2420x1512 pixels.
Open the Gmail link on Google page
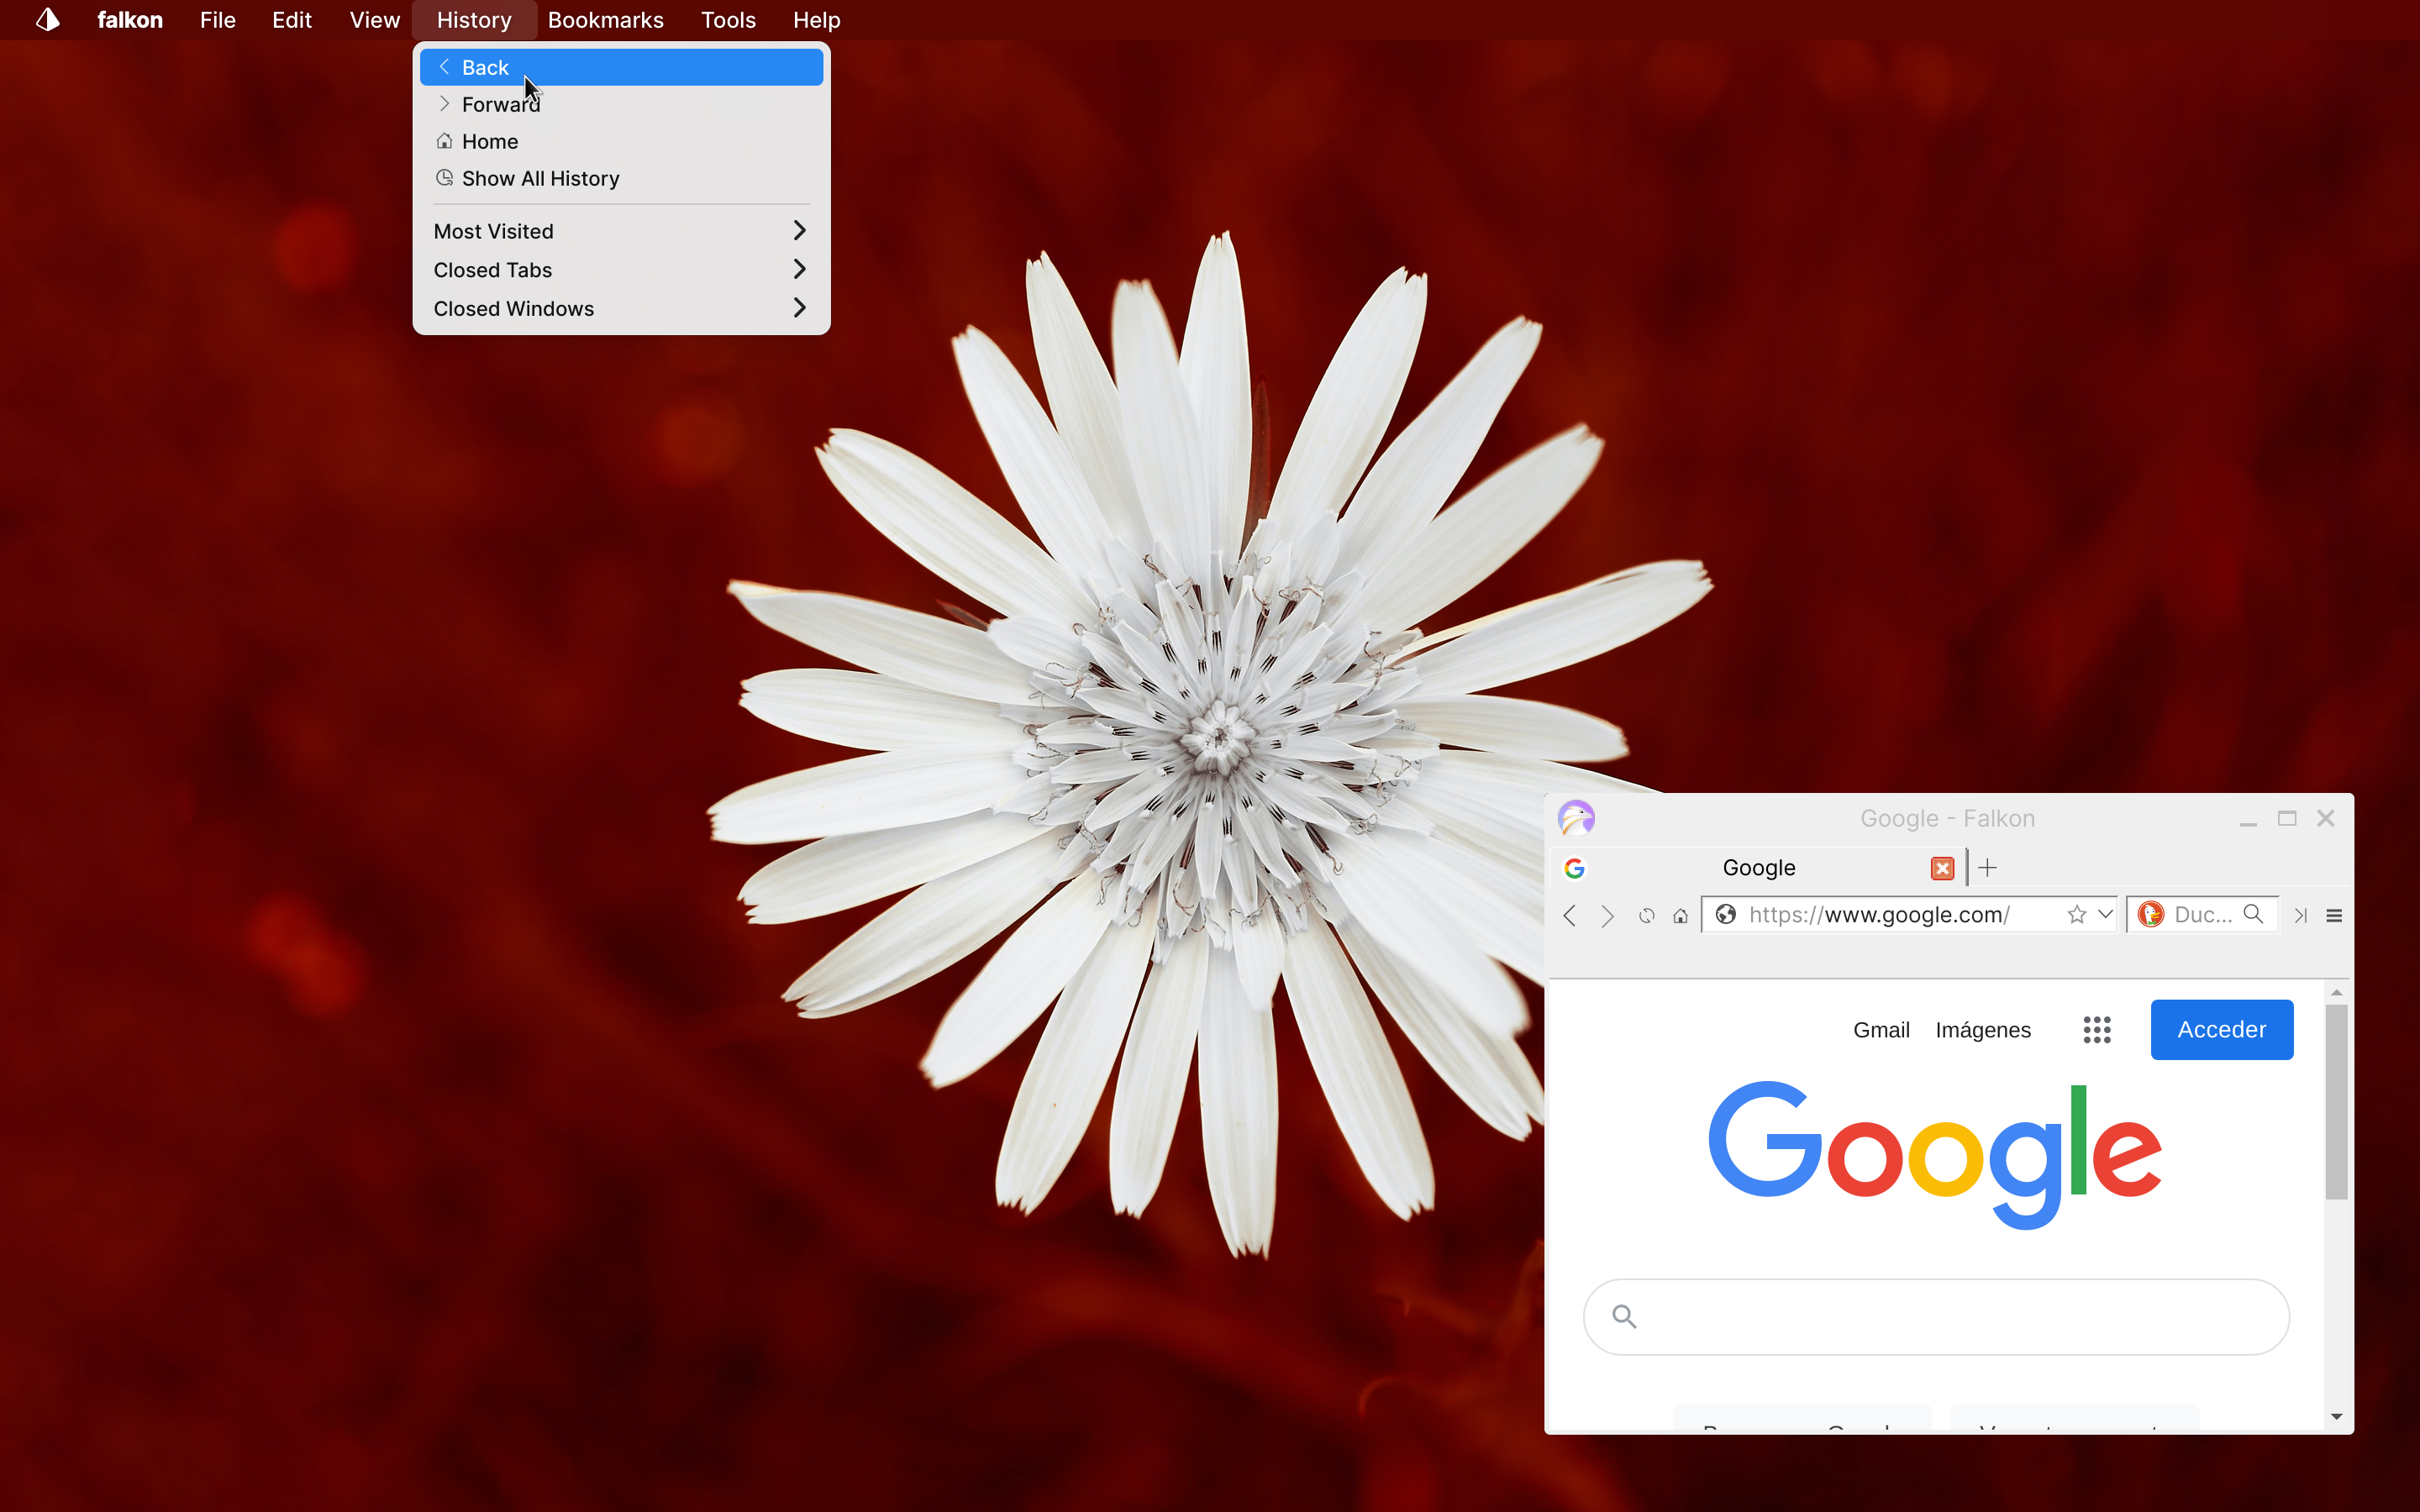point(1880,1030)
